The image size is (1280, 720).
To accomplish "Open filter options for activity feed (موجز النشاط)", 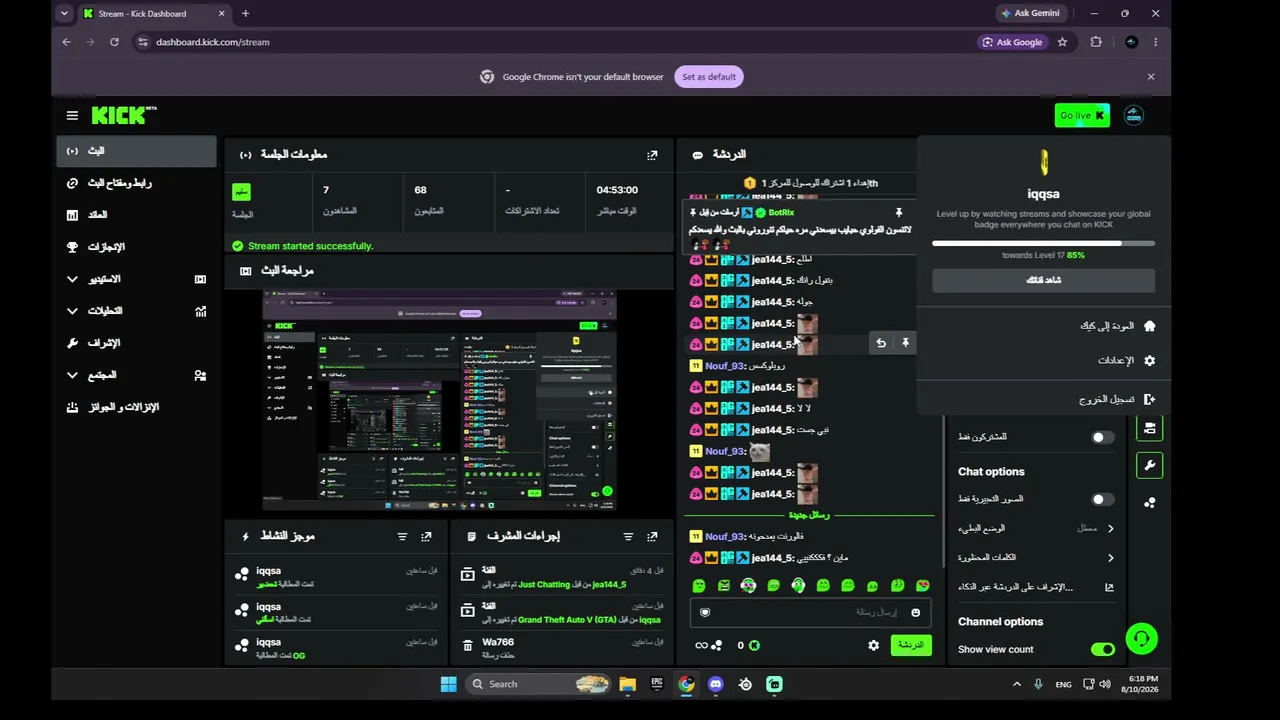I will (402, 537).
